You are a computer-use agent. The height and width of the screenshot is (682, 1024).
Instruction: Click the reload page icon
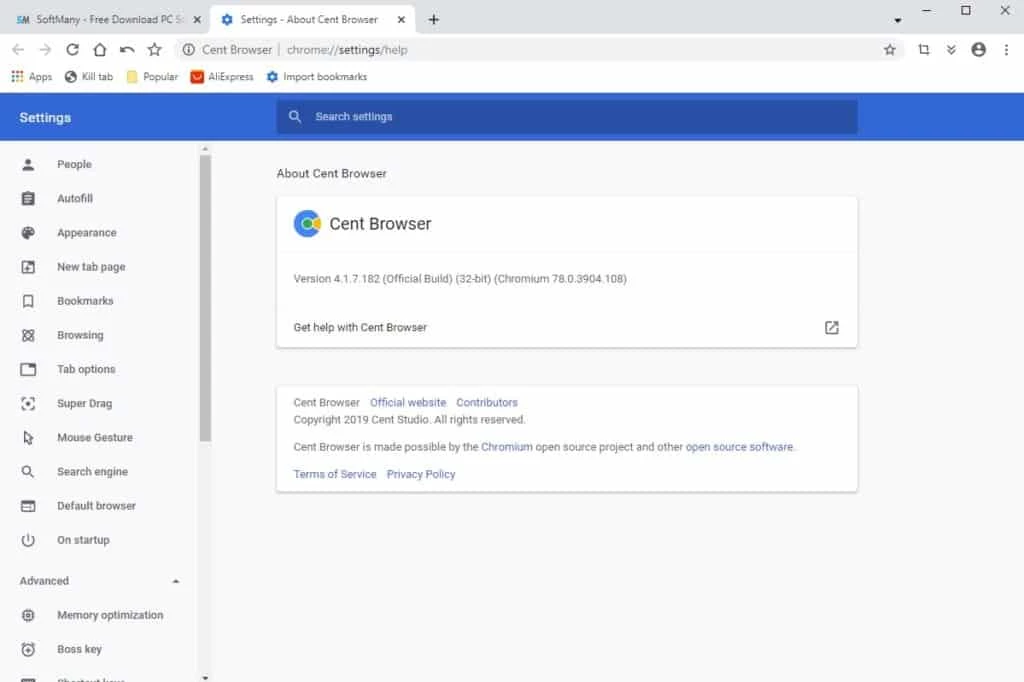pos(72,50)
